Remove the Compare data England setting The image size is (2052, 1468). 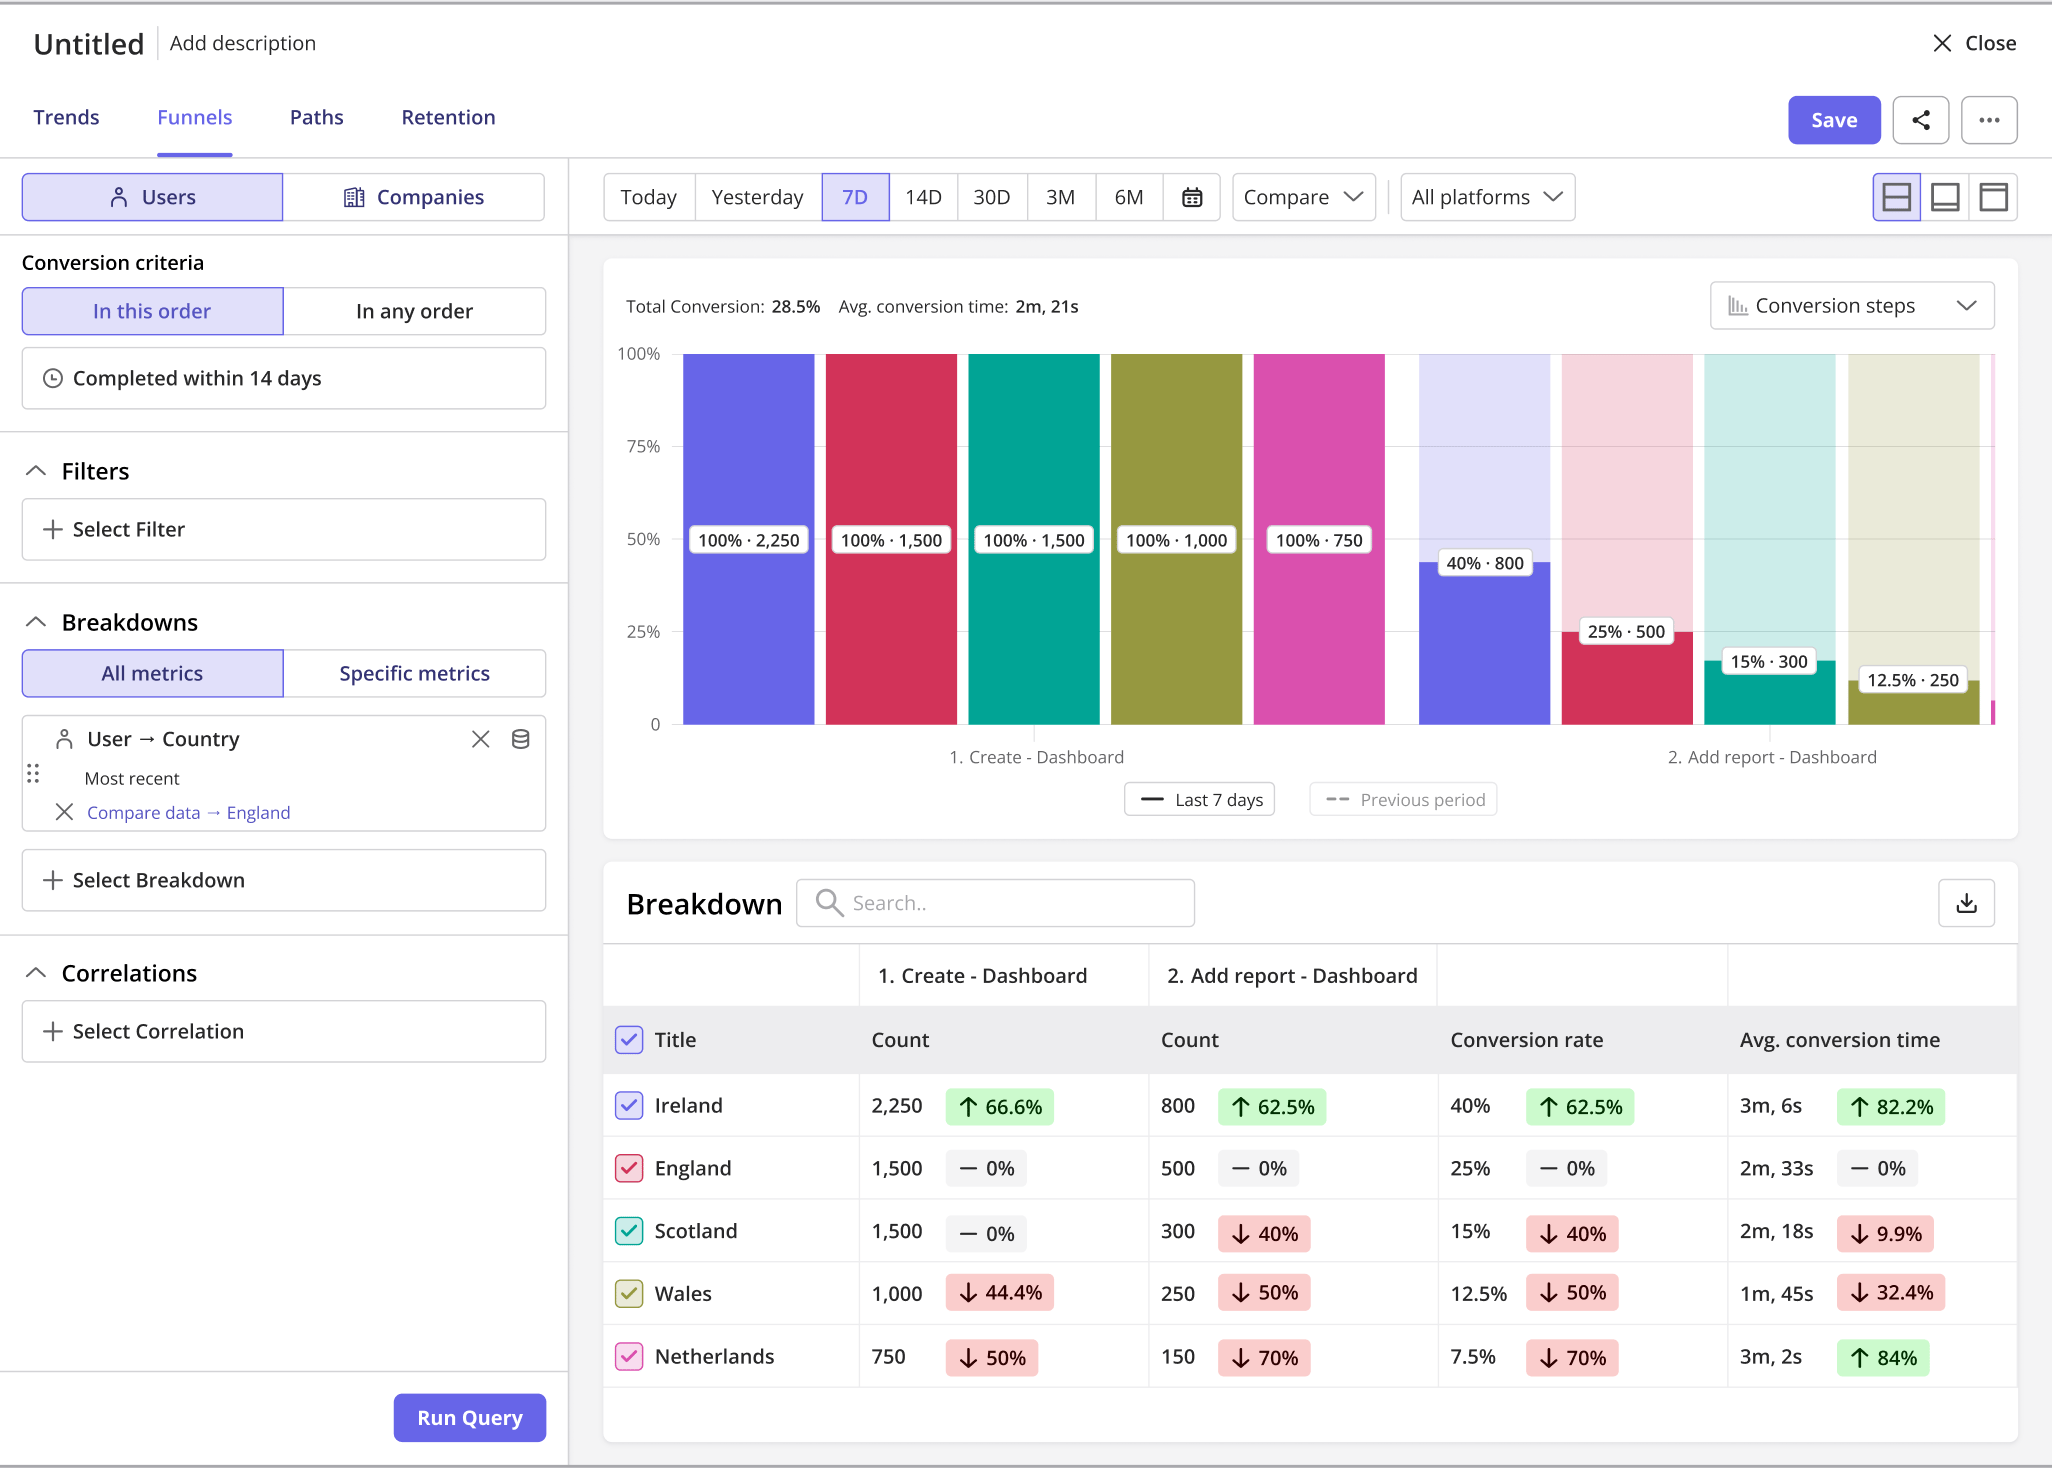[x=64, y=812]
